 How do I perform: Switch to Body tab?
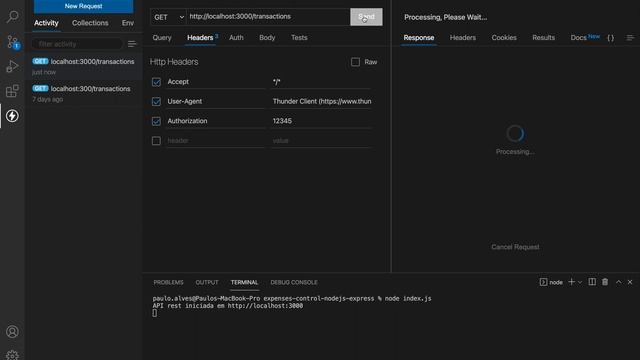pos(267,38)
